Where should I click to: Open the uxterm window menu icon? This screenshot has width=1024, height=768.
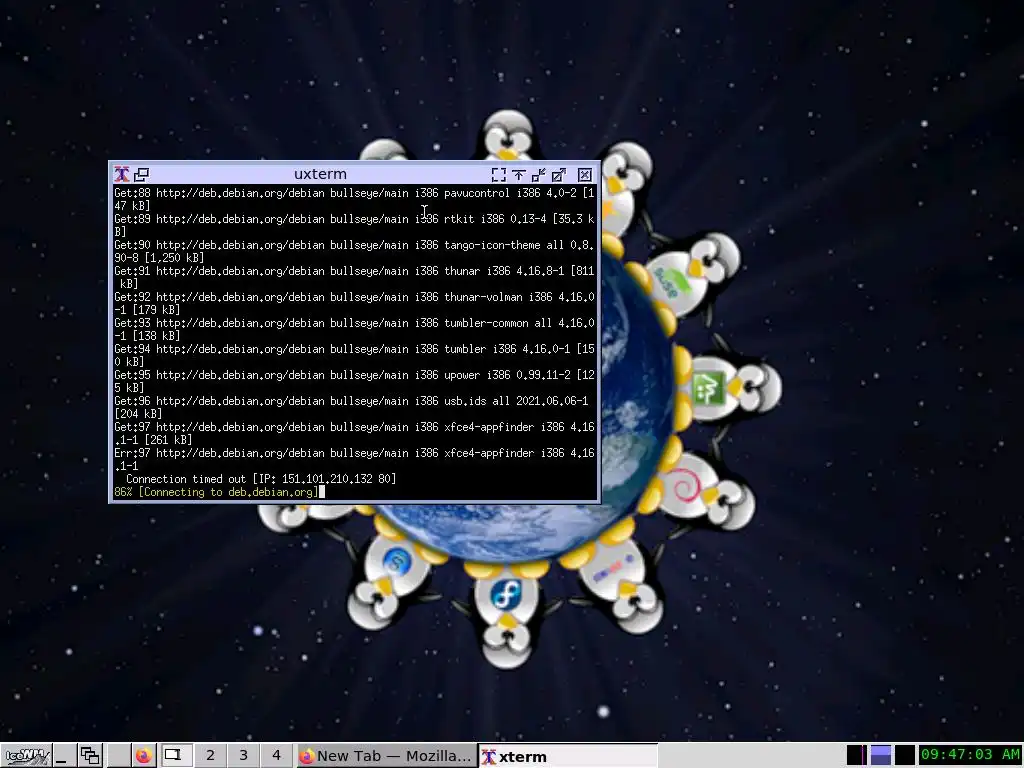click(x=121, y=174)
